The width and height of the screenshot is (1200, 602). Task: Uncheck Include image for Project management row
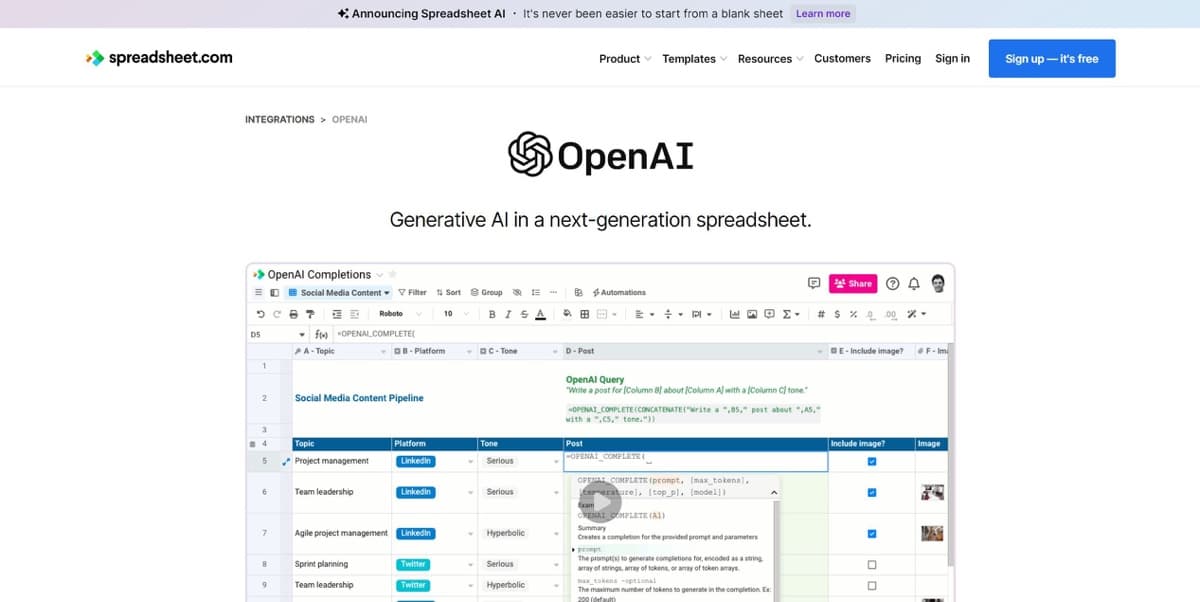(872, 461)
